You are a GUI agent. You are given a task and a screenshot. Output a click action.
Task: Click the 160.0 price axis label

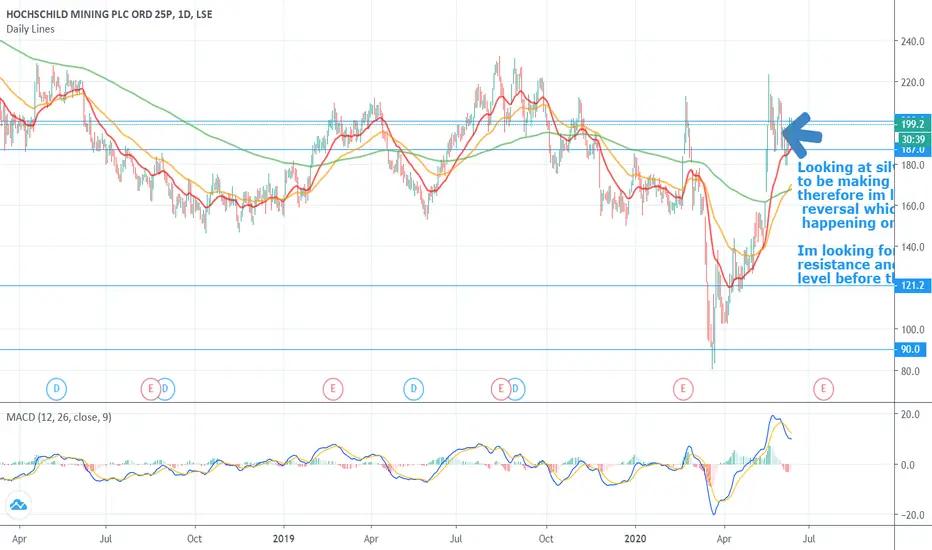[912, 206]
